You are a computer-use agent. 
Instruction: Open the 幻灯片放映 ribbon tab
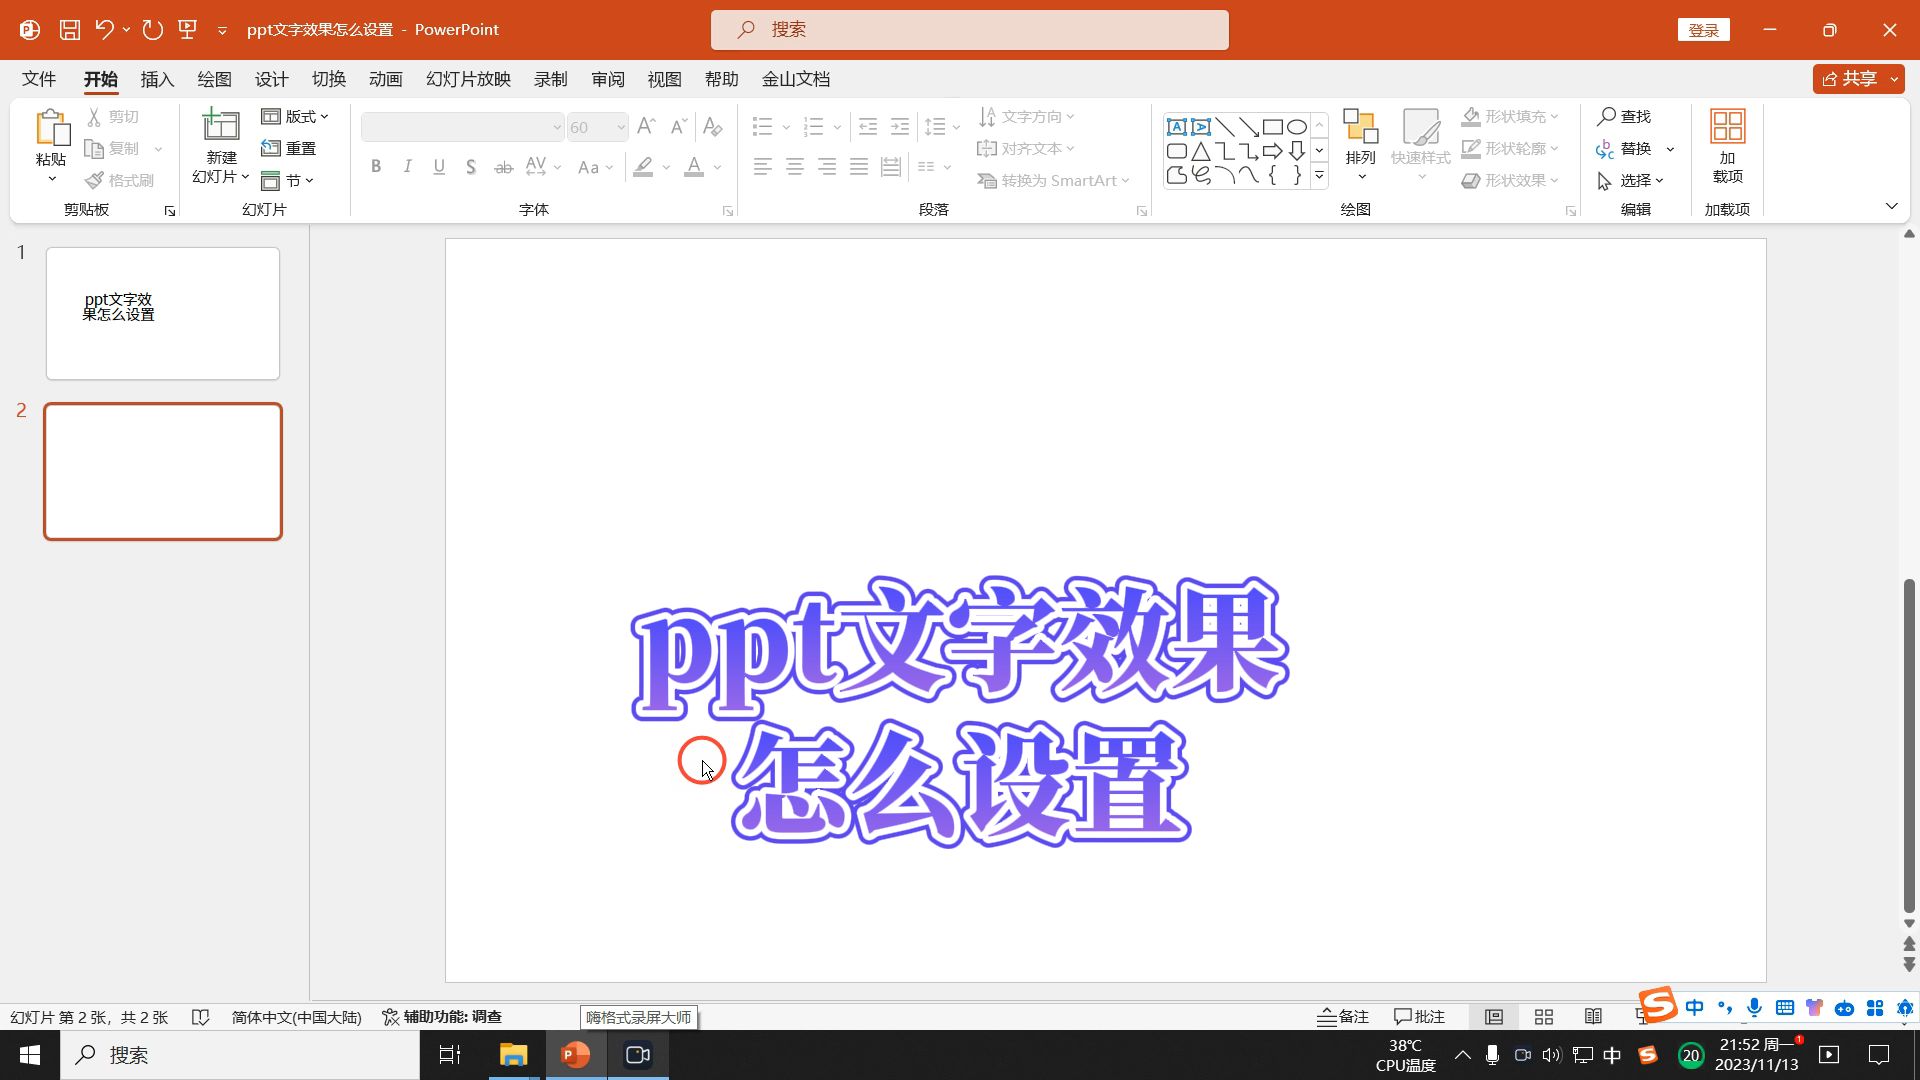(466, 79)
